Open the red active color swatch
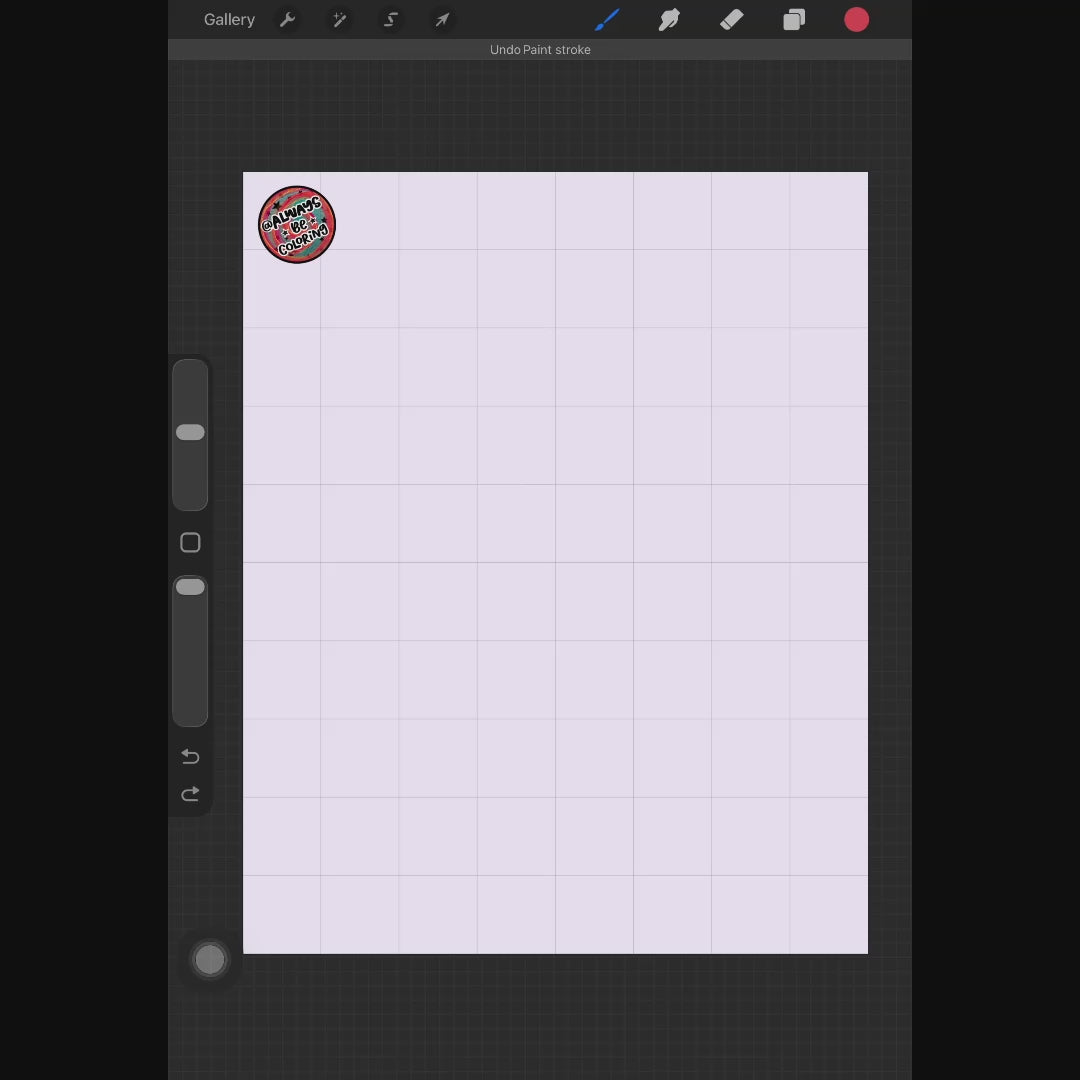This screenshot has width=1080, height=1080. 856,20
